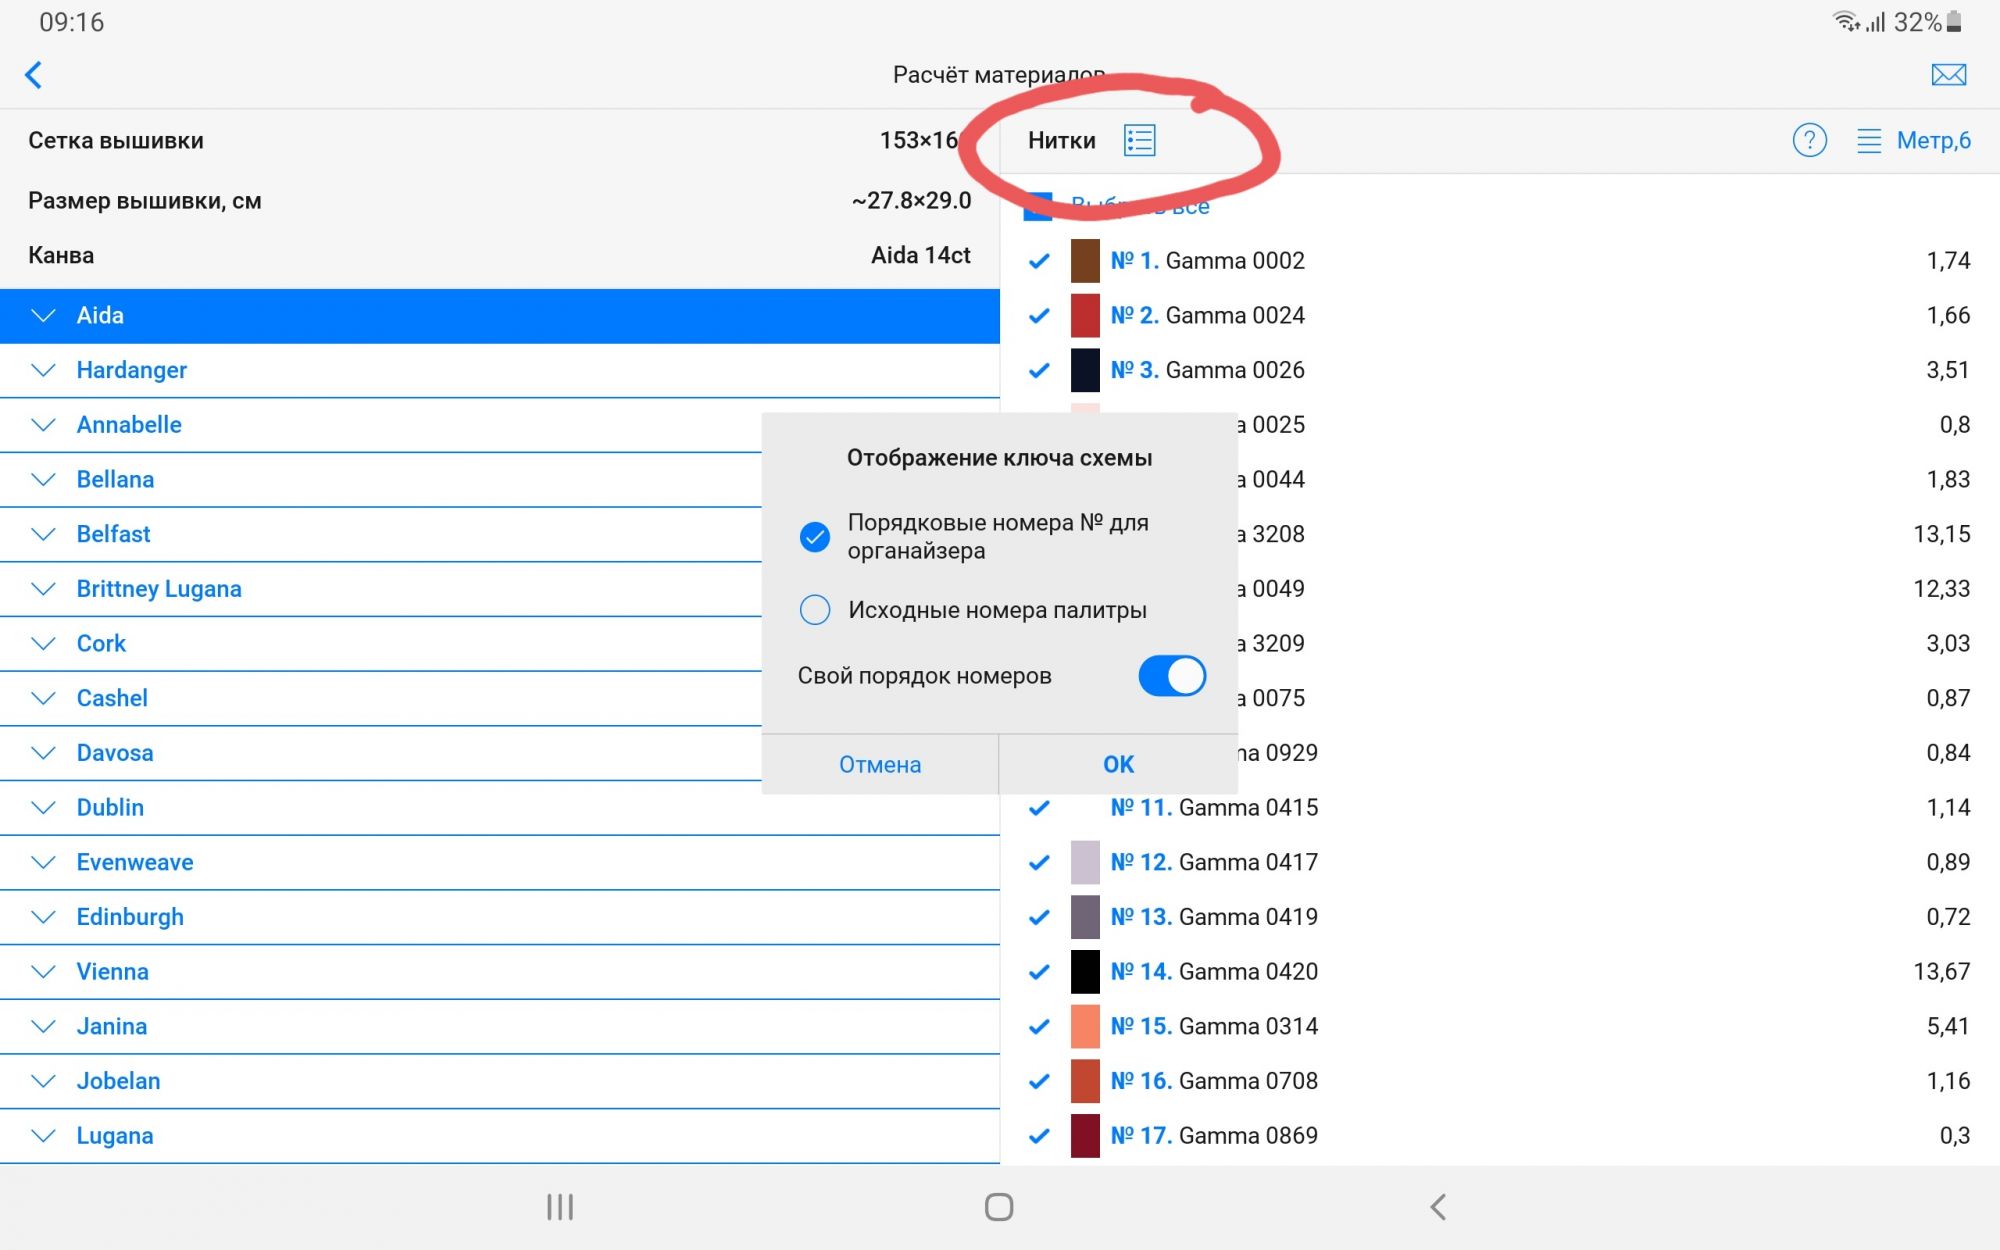Tap the orange swatch of Gamma 0314
The height and width of the screenshot is (1250, 2000).
coord(1085,1026)
